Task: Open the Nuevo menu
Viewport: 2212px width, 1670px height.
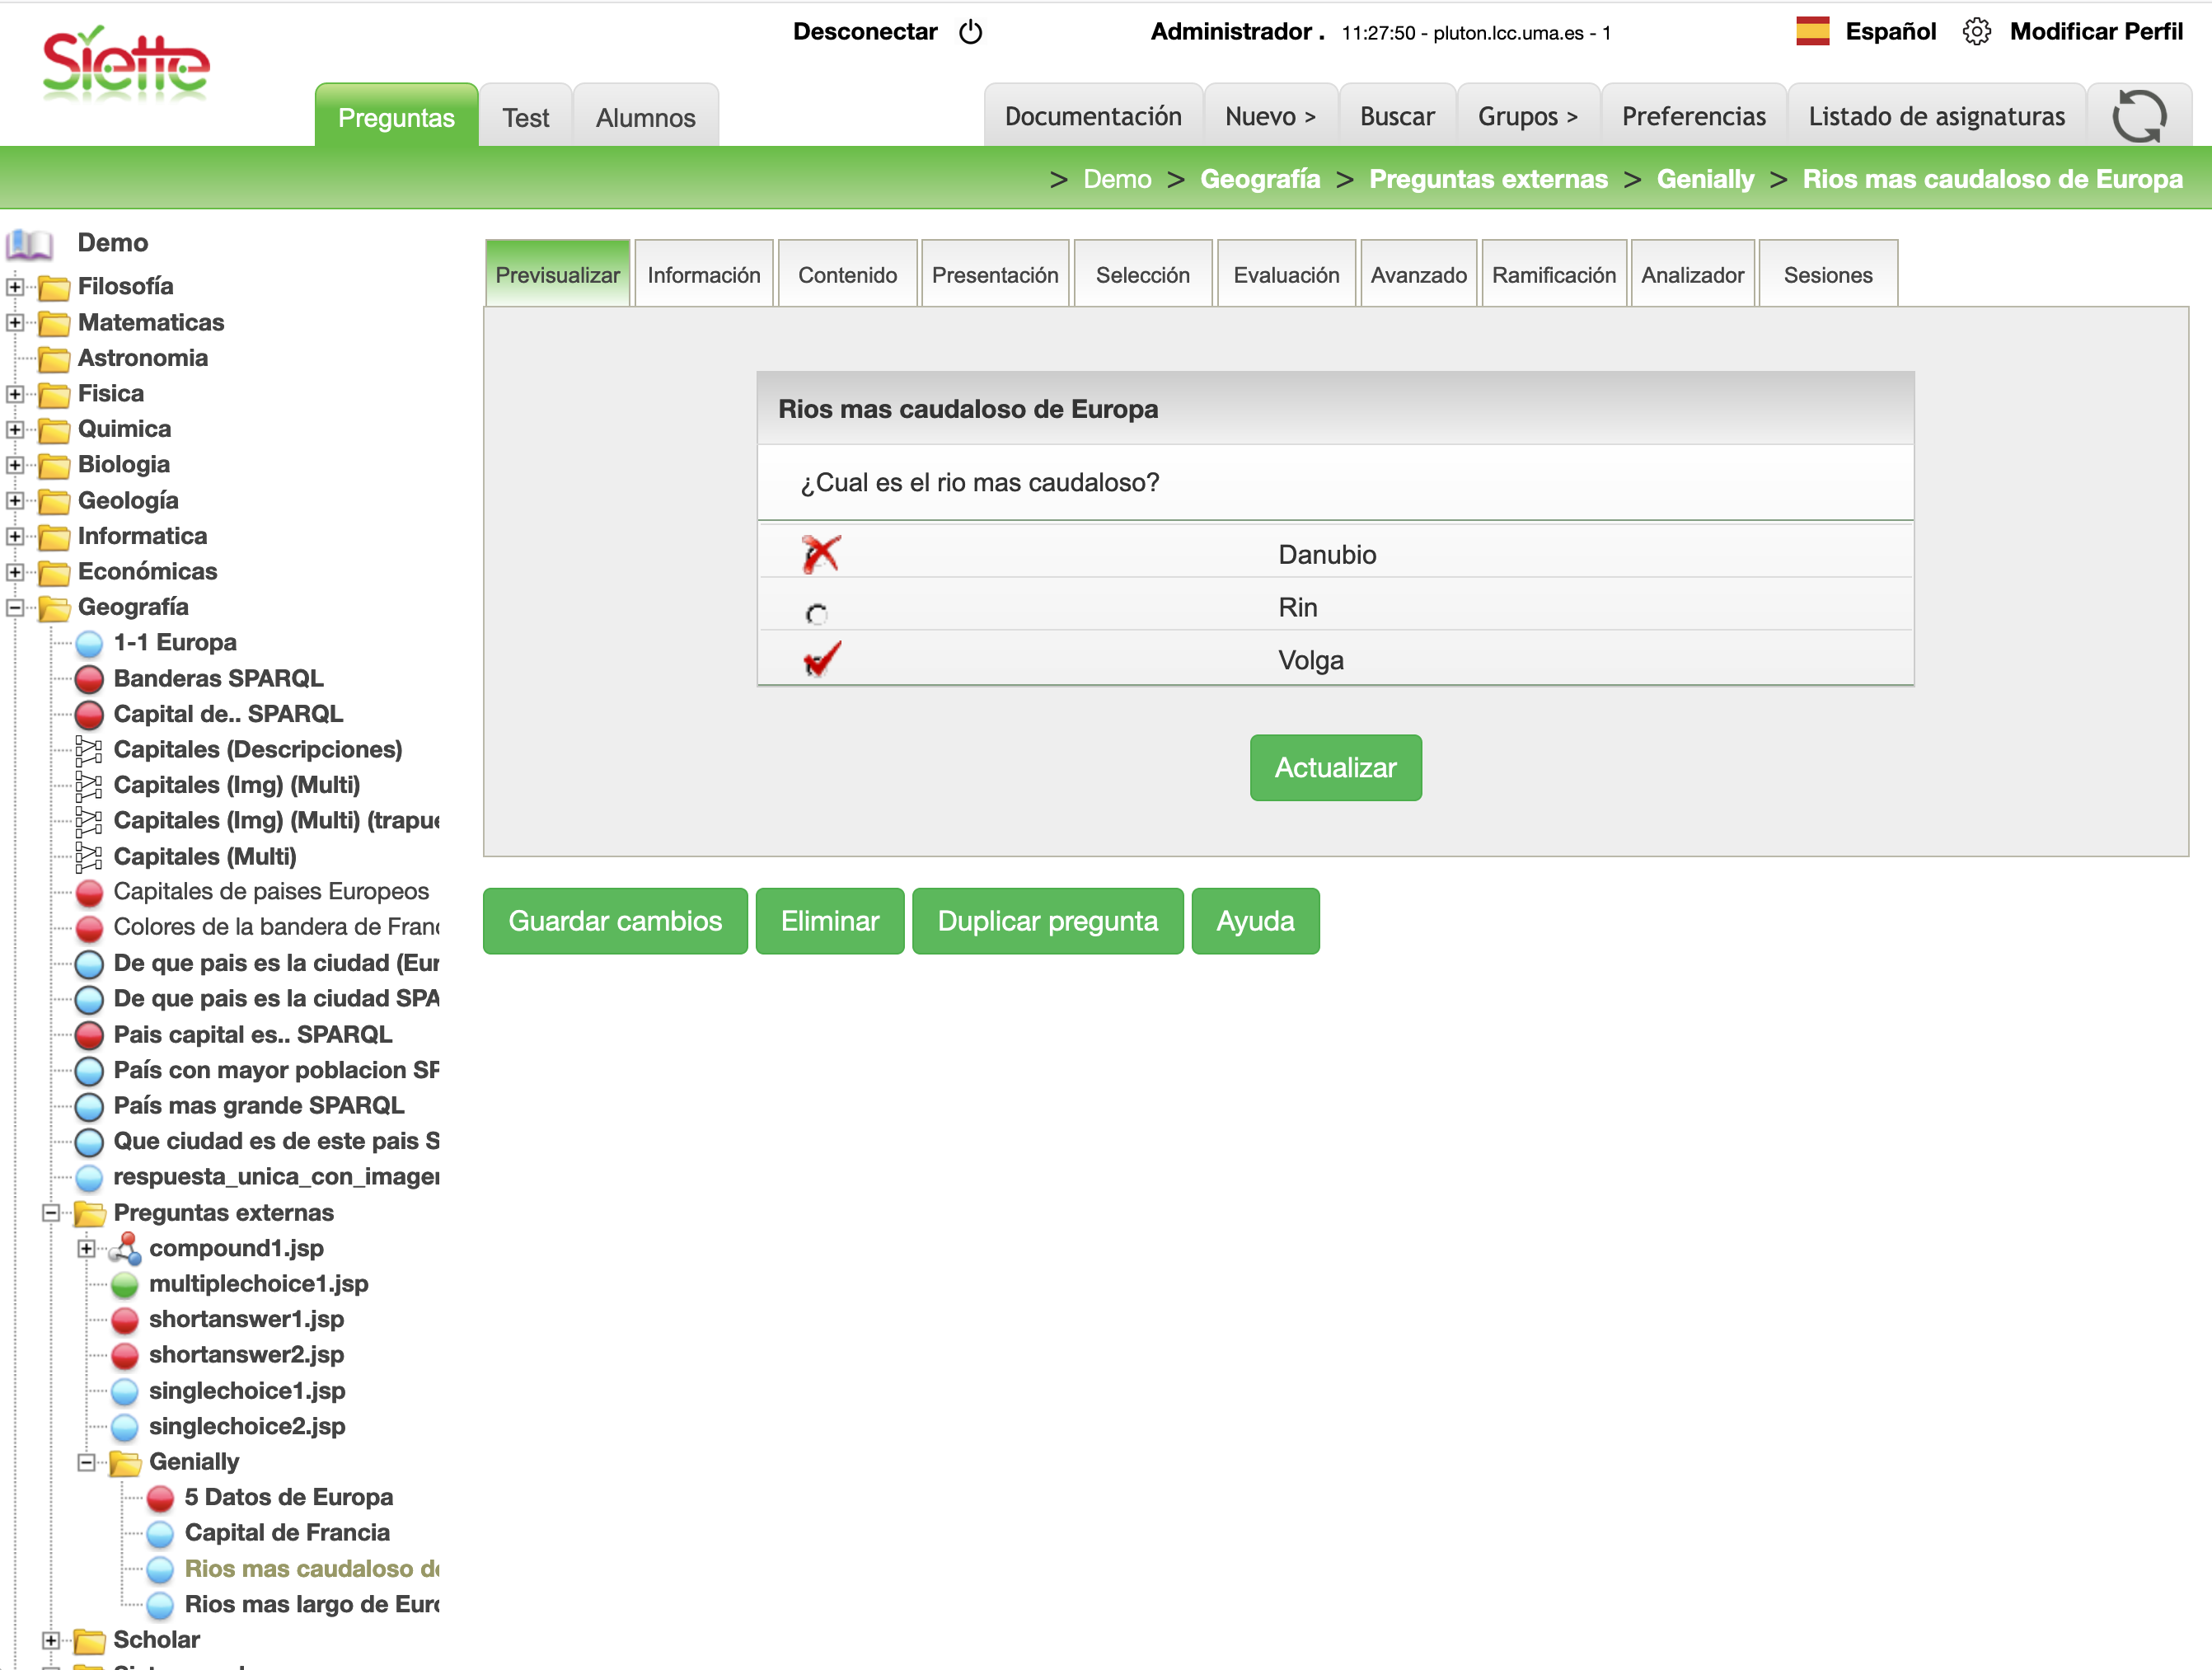Action: click(1269, 117)
